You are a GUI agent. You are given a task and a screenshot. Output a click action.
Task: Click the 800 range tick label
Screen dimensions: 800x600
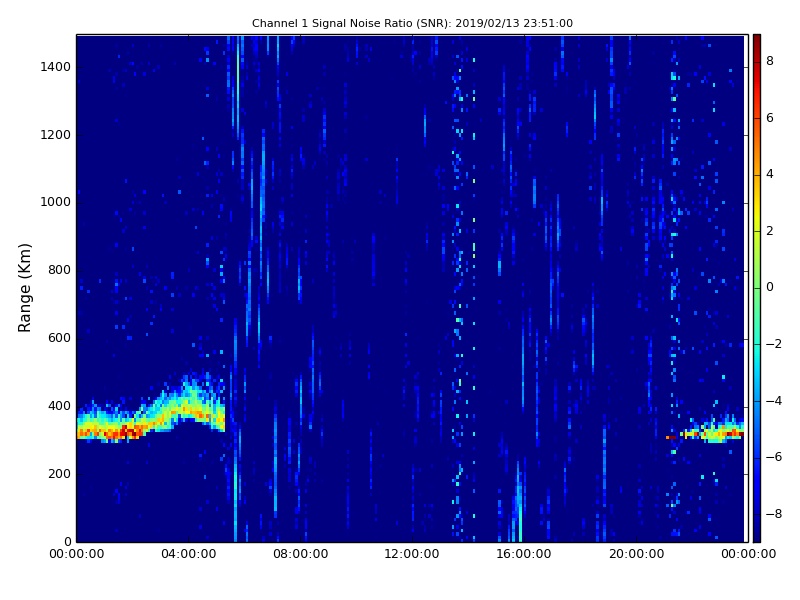58,270
